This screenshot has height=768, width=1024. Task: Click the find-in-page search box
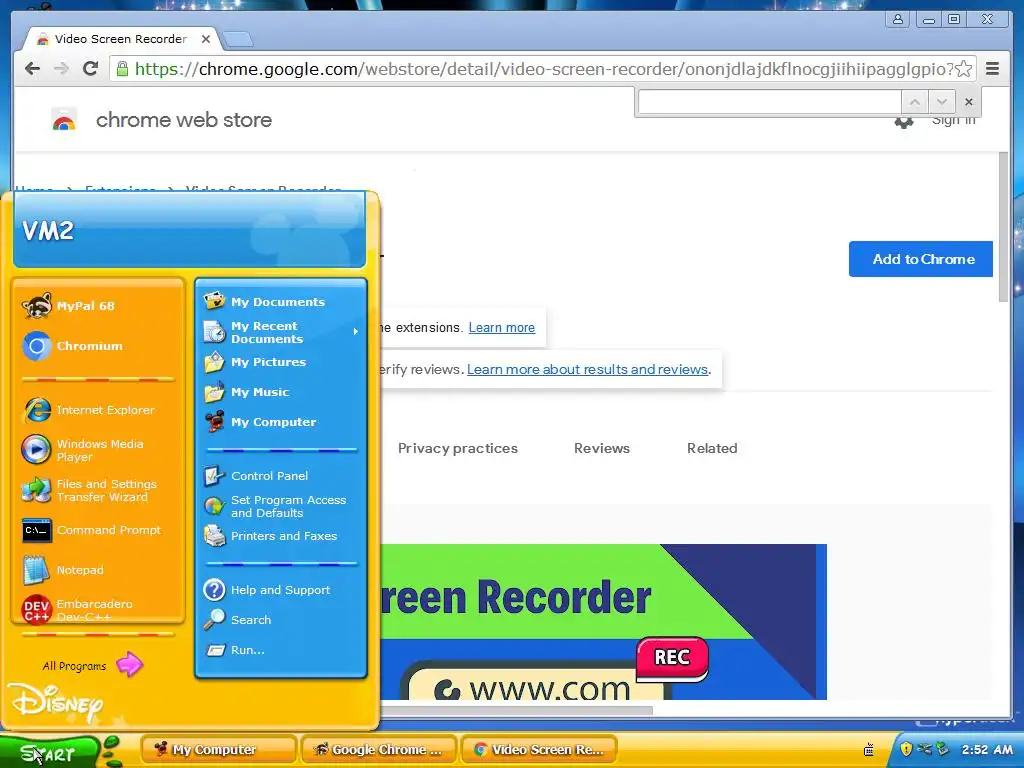point(769,102)
